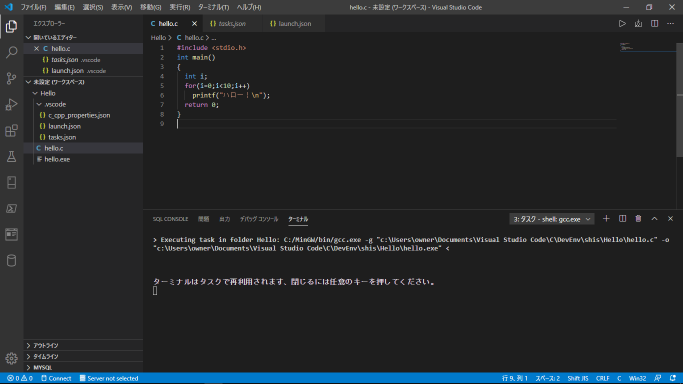This screenshot has width=683, height=384.
Task: Expand the Outline section
Action: pyautogui.click(x=83, y=345)
